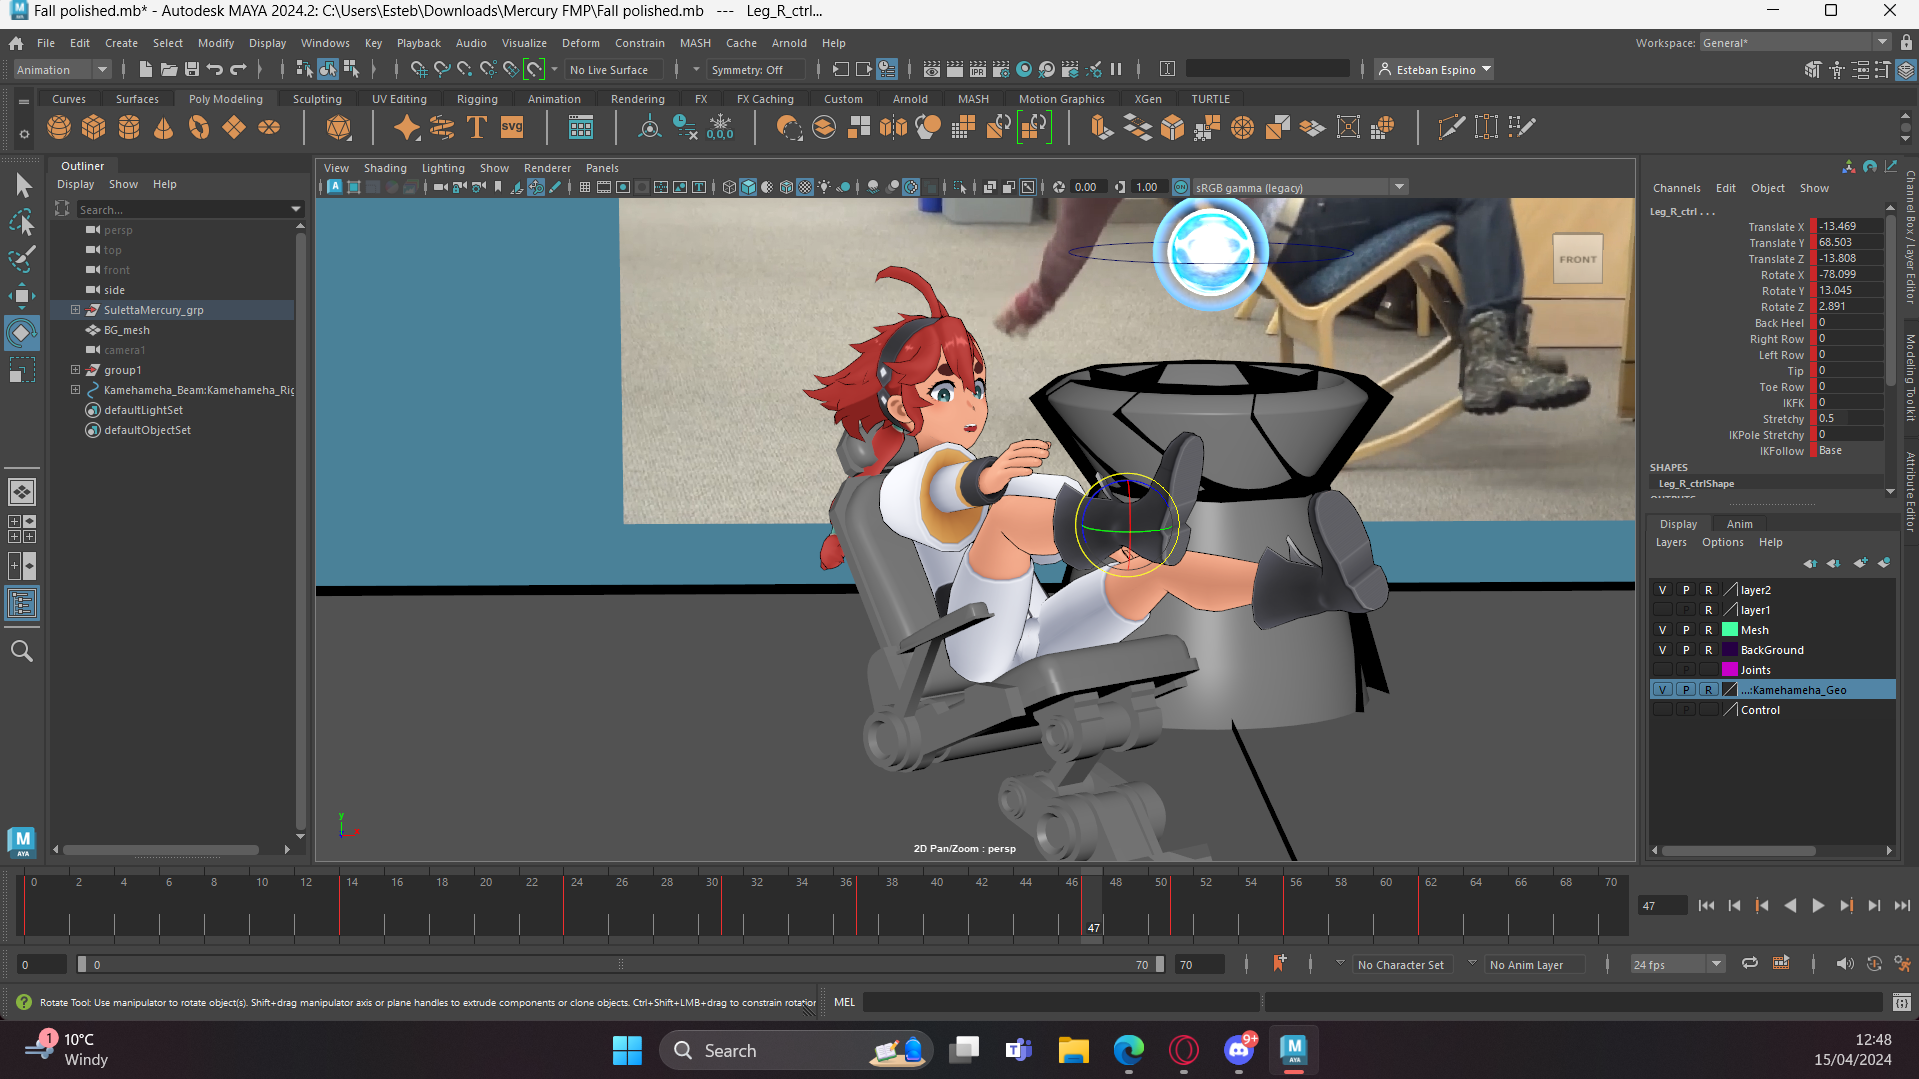The image size is (1919, 1079).
Task: Create a polygon cone from shelf
Action: coord(164,128)
